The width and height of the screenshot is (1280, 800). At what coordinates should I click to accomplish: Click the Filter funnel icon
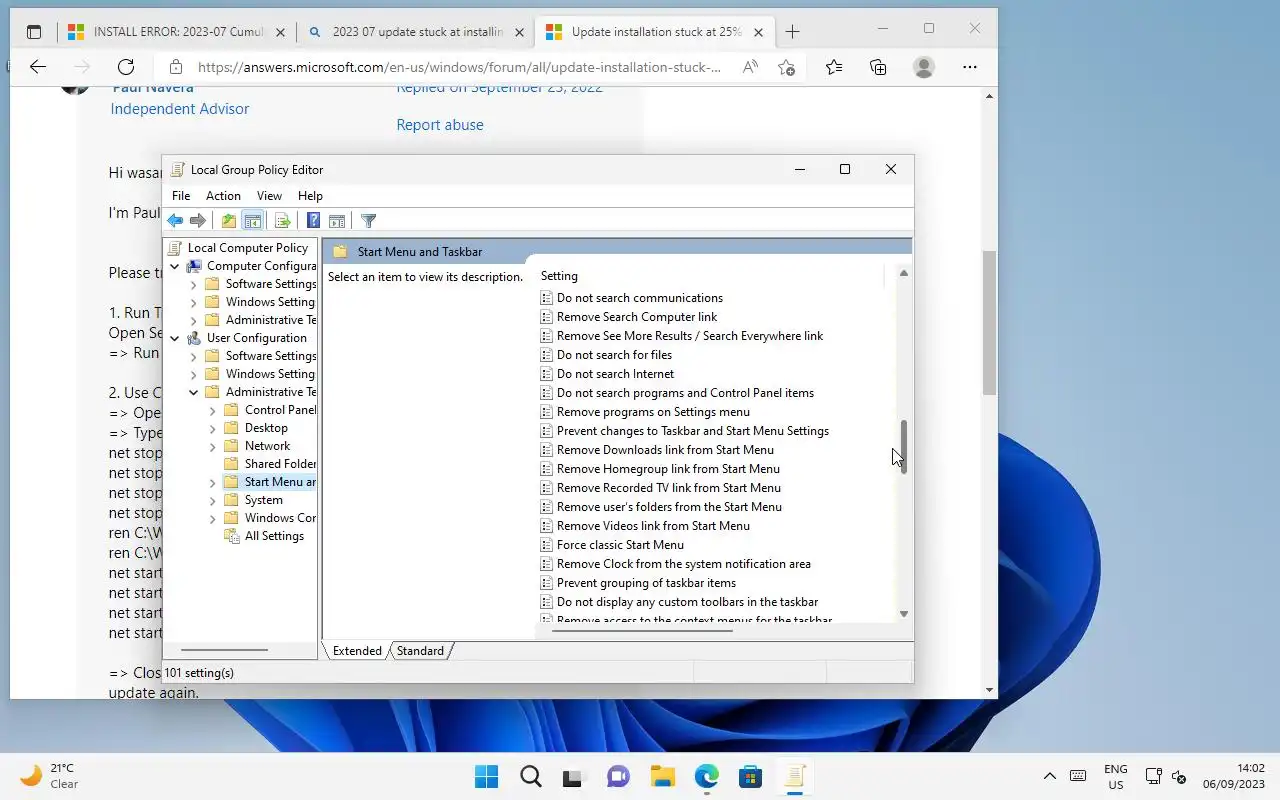368,221
